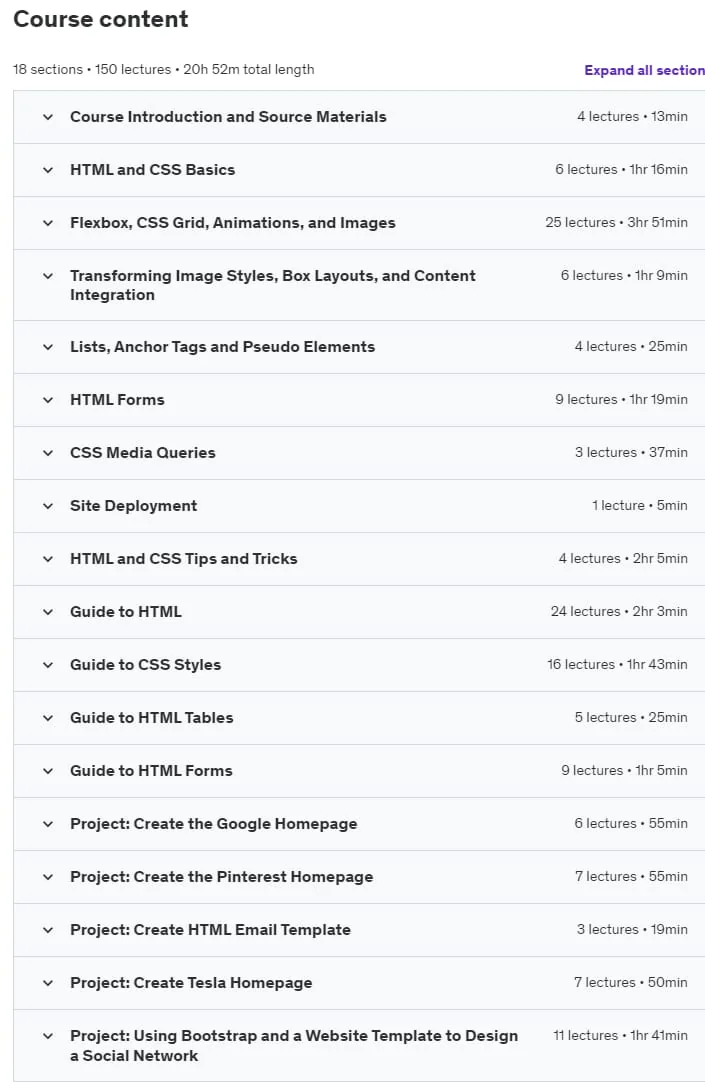Expand all sections link
The height and width of the screenshot is (1082, 705).
coord(644,70)
